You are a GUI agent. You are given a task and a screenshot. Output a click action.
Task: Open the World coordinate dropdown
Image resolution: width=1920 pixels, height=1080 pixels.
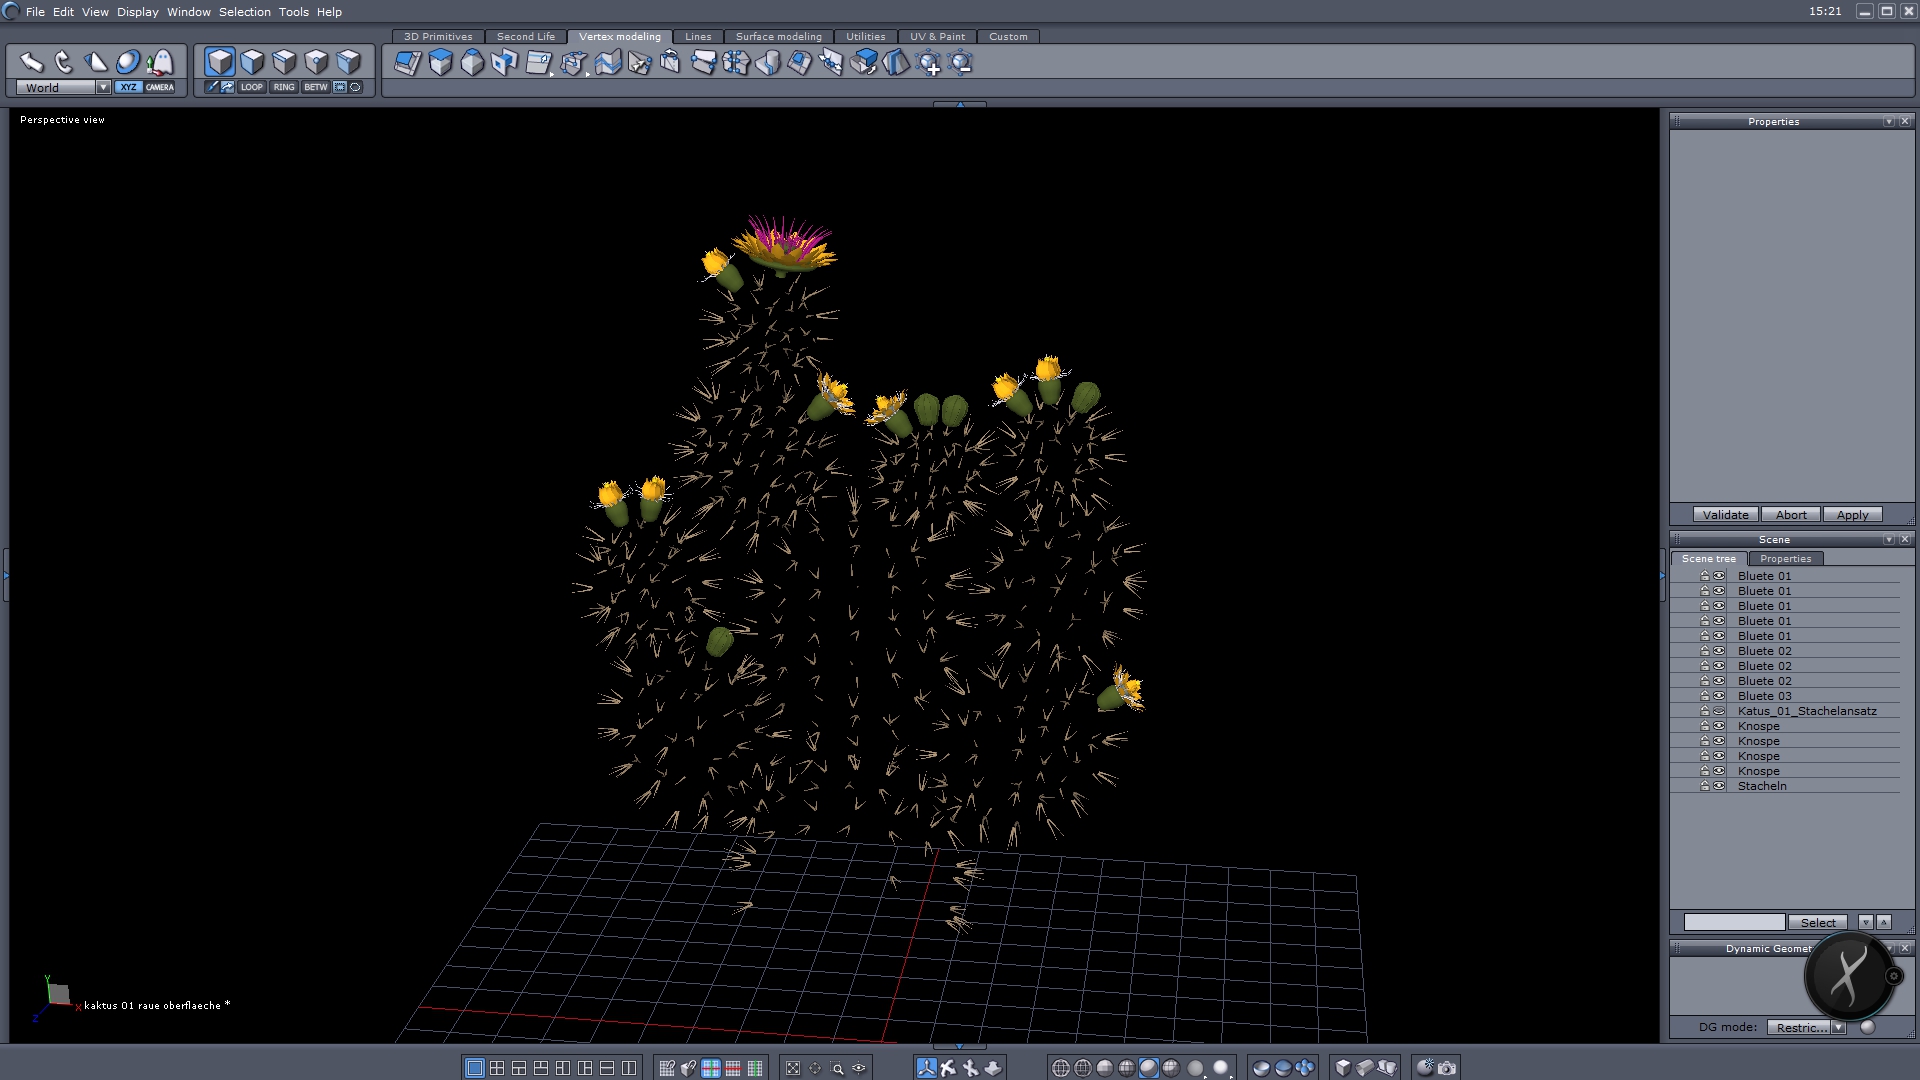pyautogui.click(x=103, y=87)
